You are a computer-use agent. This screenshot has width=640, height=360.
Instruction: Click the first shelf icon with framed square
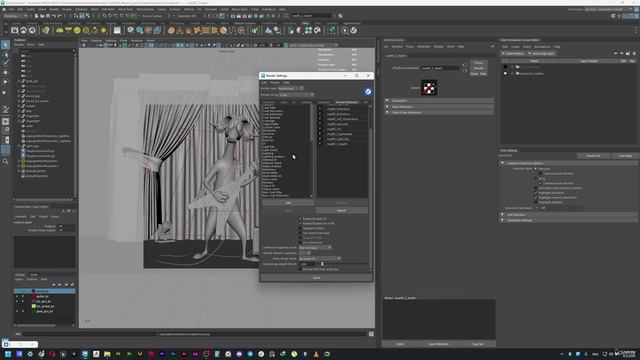pos(15,30)
